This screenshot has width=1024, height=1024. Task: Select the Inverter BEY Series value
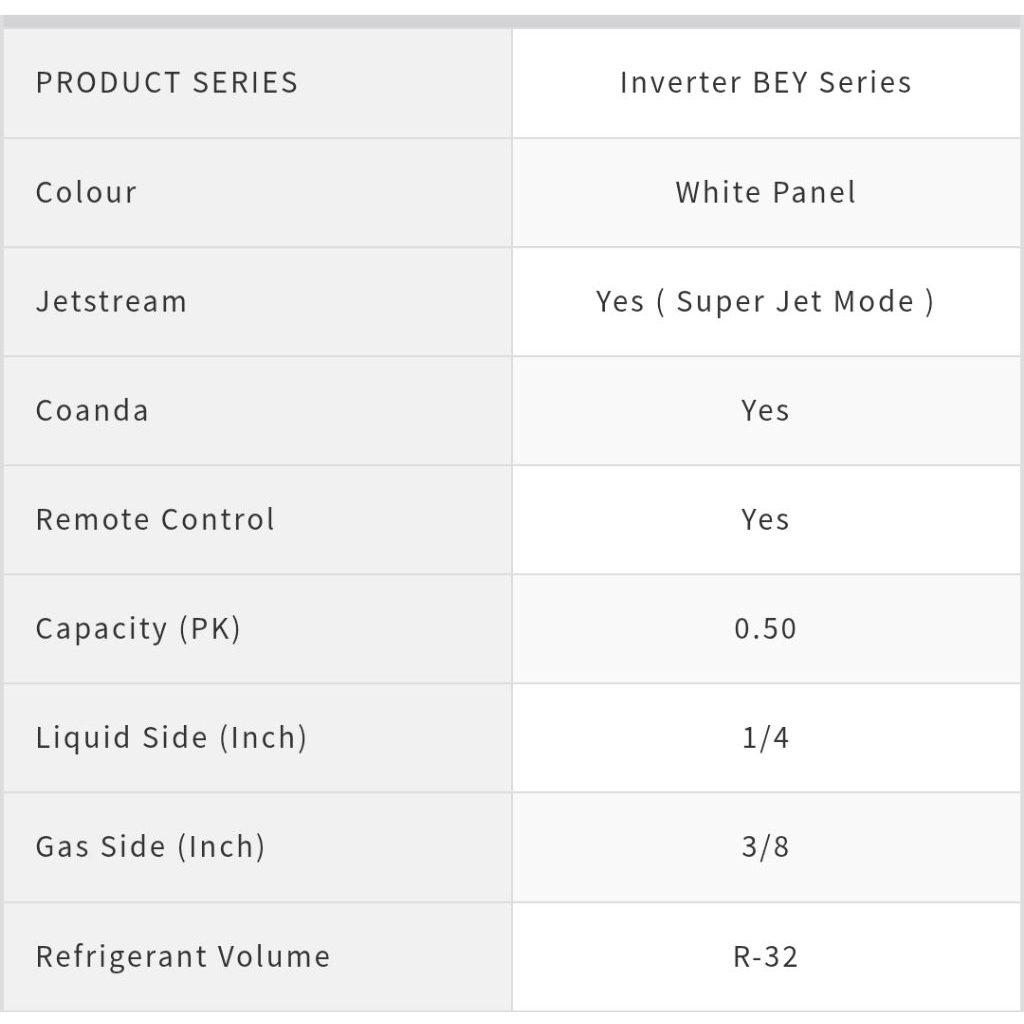(765, 82)
